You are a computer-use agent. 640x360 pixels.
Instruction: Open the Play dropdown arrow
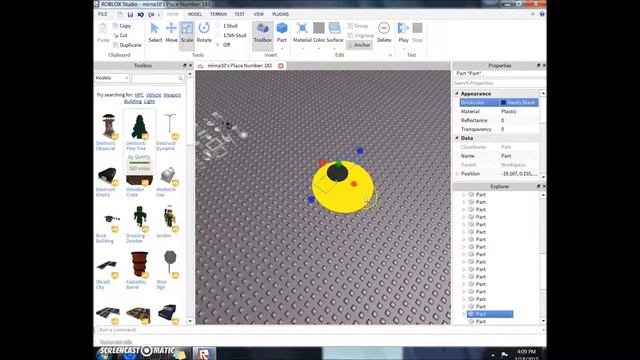click(x=403, y=49)
